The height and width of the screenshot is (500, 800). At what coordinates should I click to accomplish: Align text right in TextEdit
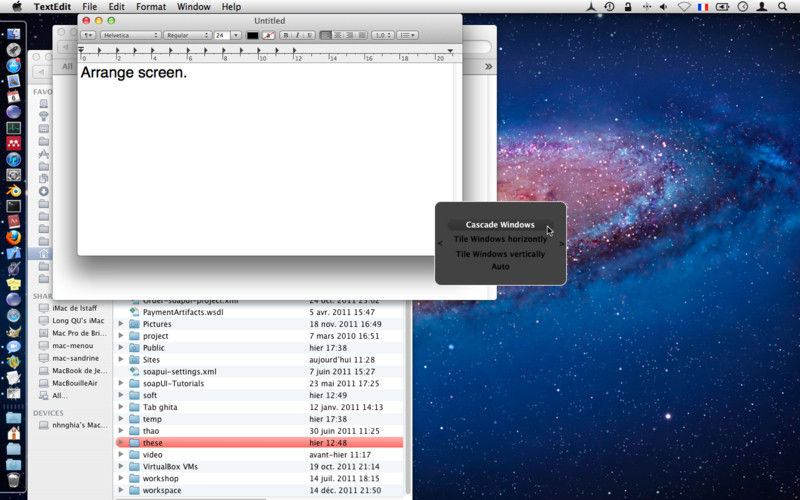pos(349,35)
